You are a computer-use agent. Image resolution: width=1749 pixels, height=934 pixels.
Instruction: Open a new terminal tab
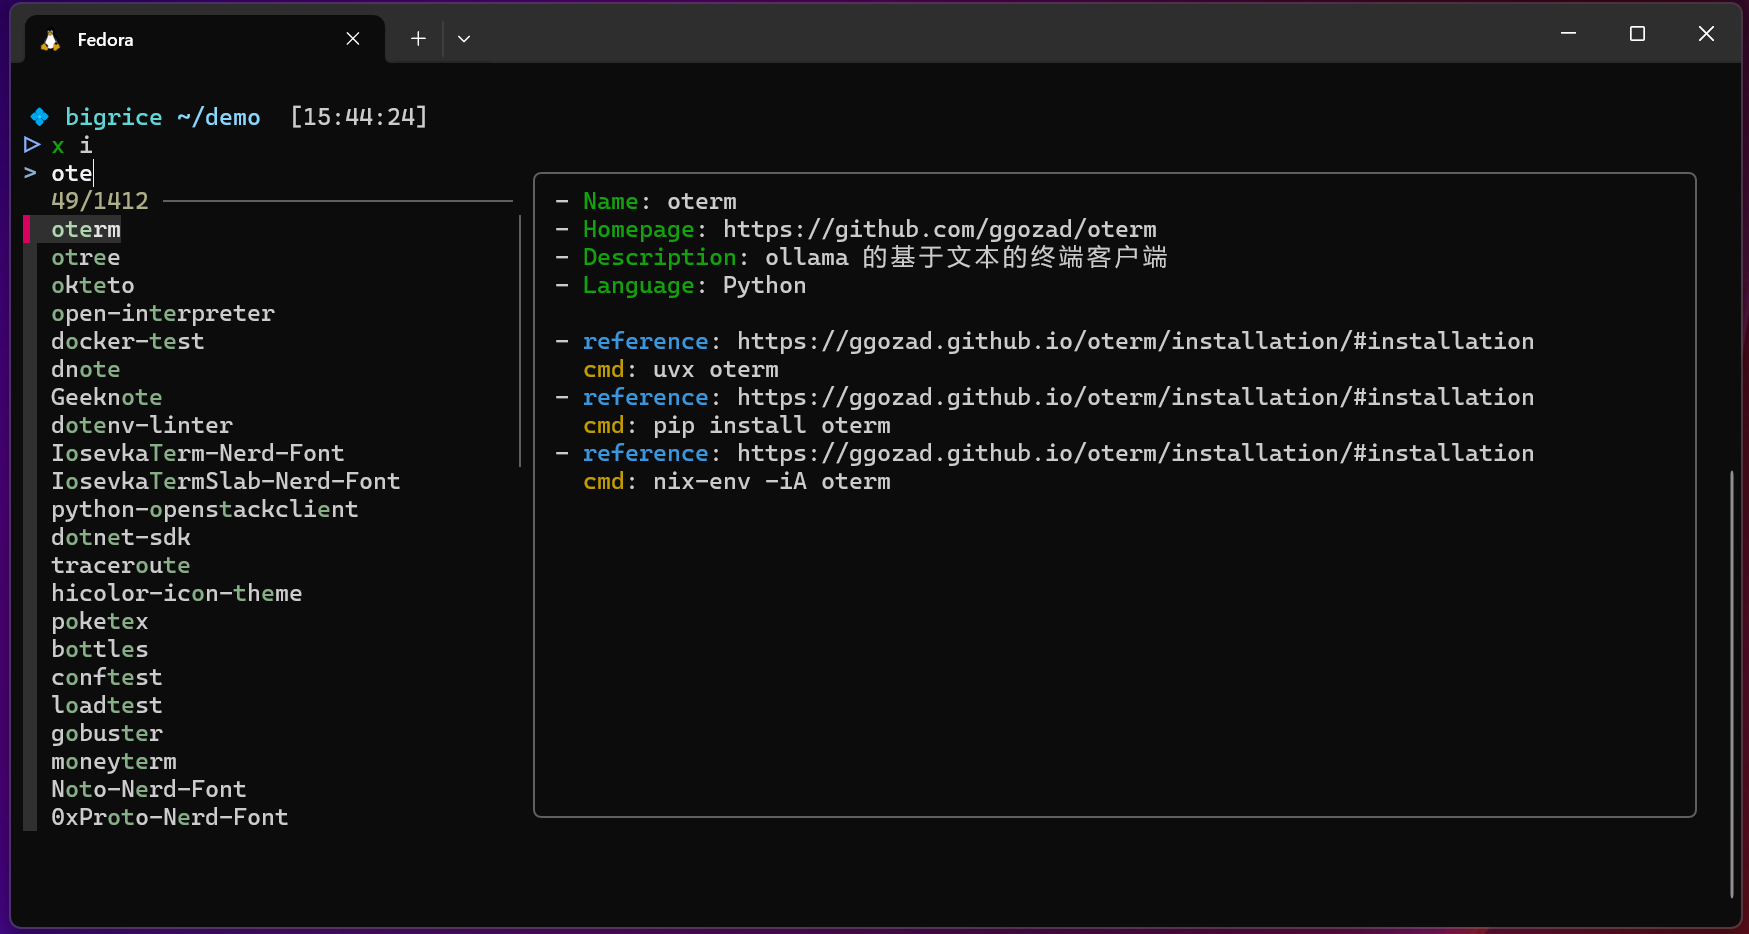coord(418,39)
